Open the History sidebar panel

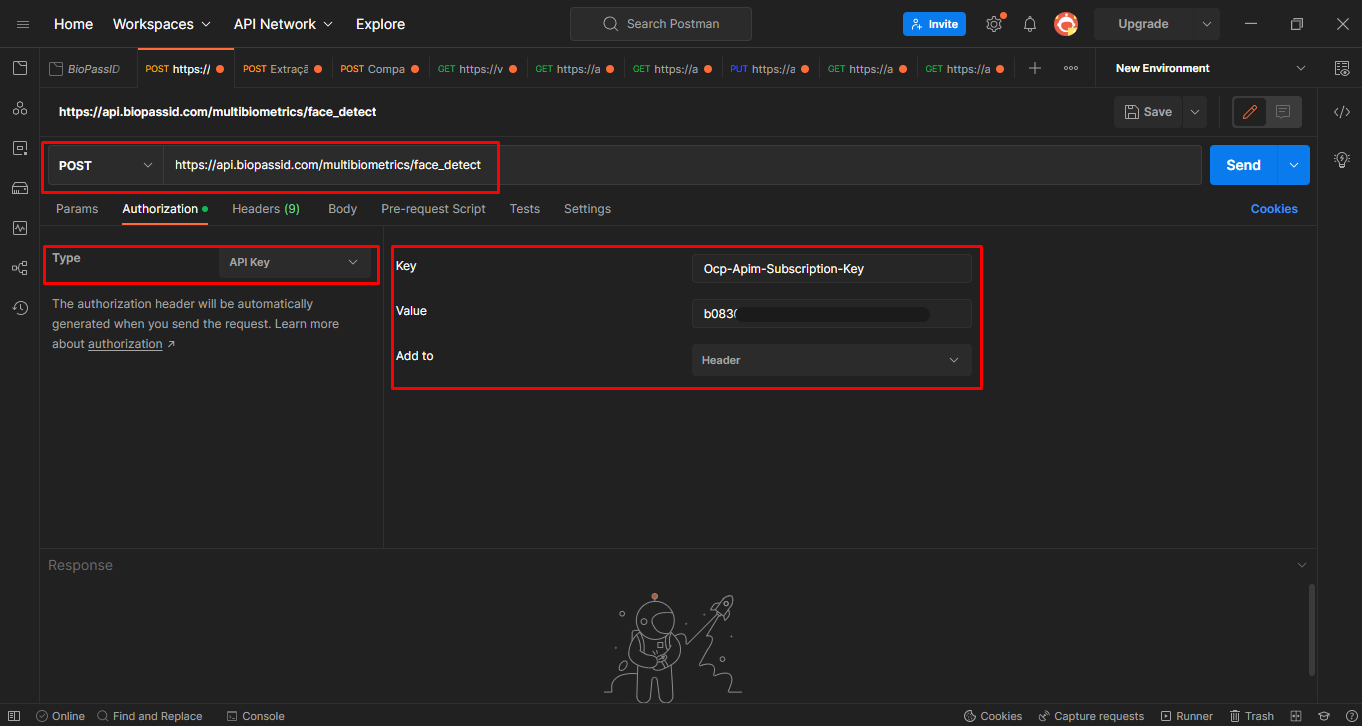[x=20, y=308]
